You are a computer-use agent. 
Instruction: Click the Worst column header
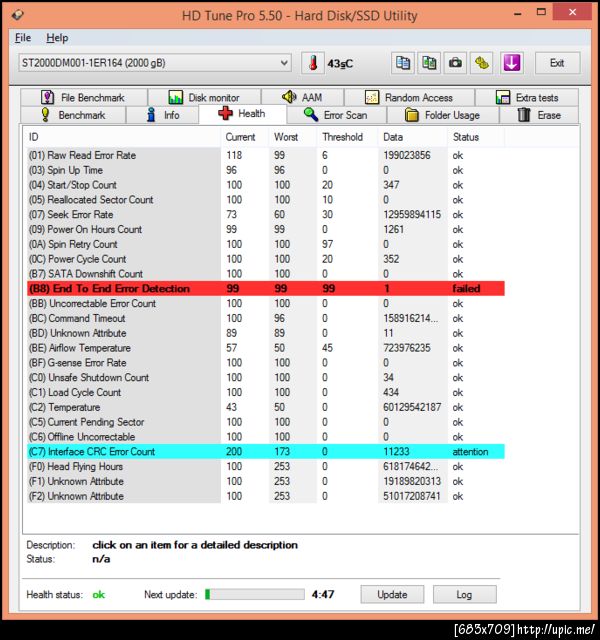pyautogui.click(x=293, y=137)
